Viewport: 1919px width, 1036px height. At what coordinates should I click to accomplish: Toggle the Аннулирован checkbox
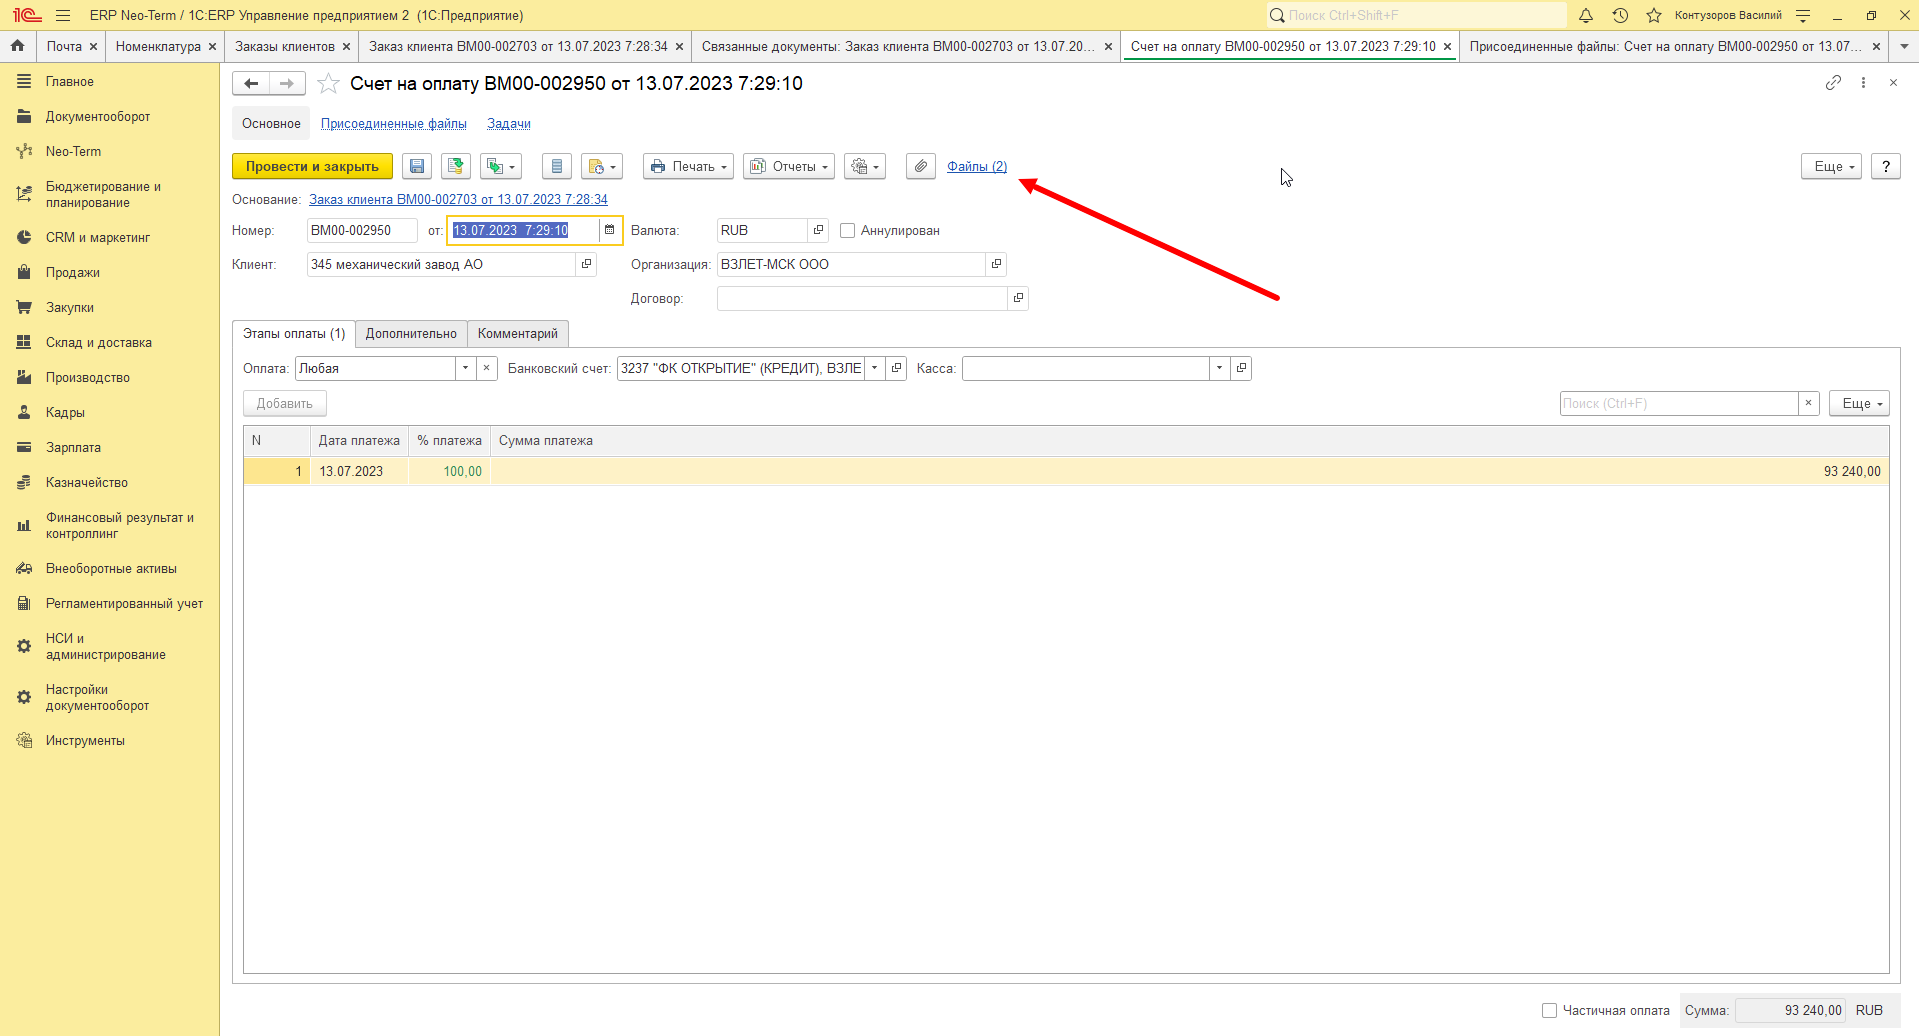(848, 230)
